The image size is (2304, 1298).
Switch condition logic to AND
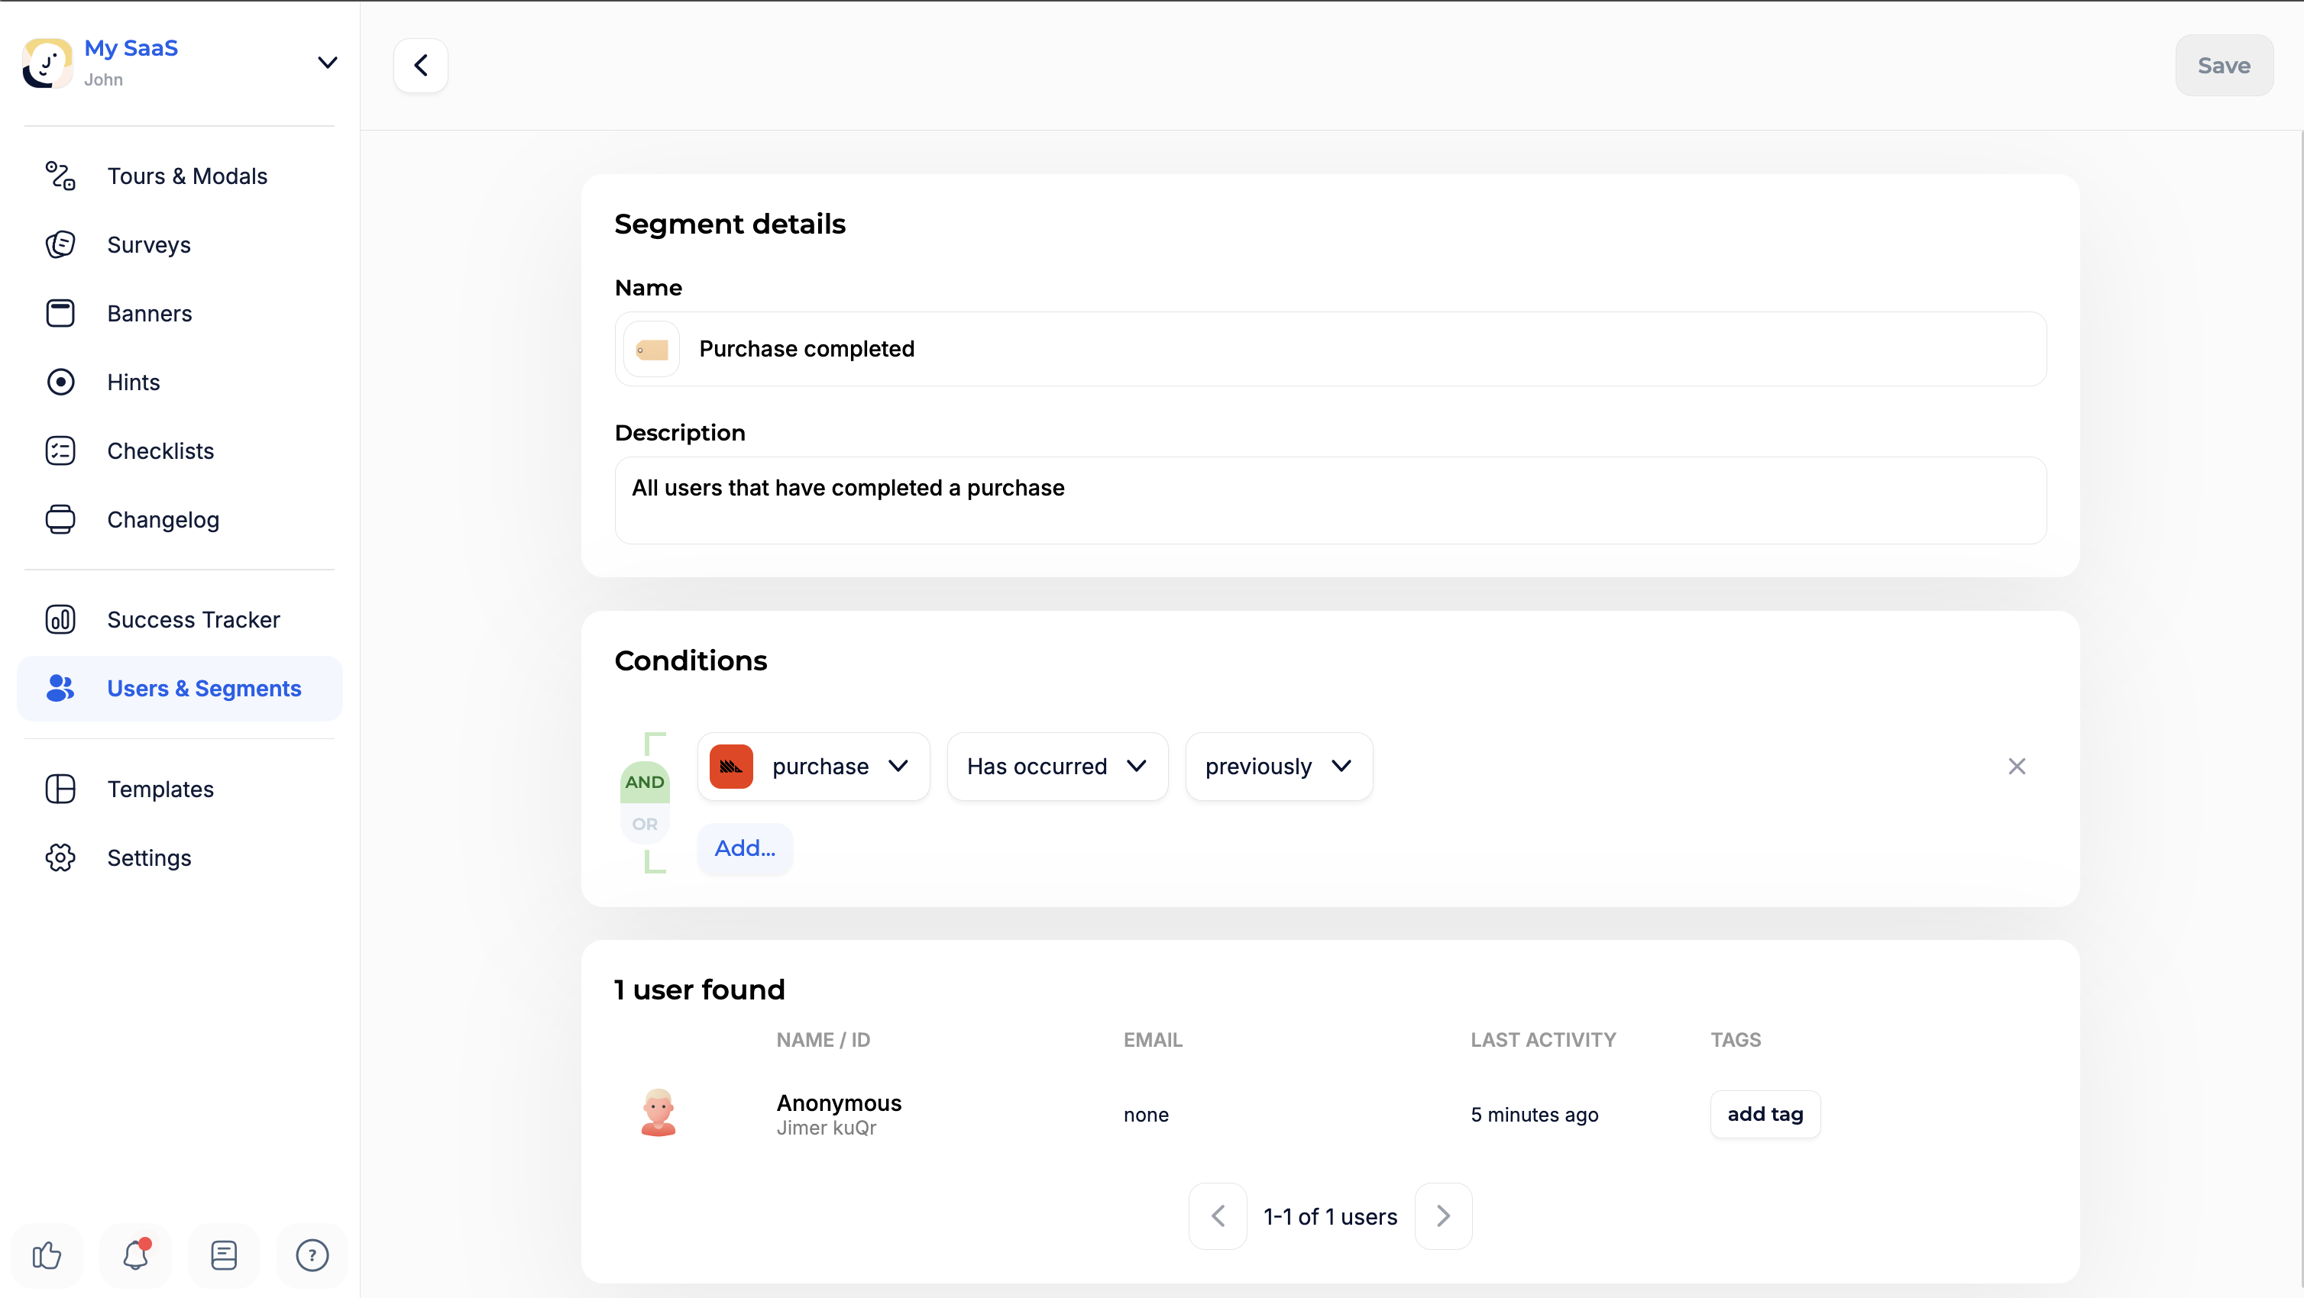pyautogui.click(x=645, y=782)
